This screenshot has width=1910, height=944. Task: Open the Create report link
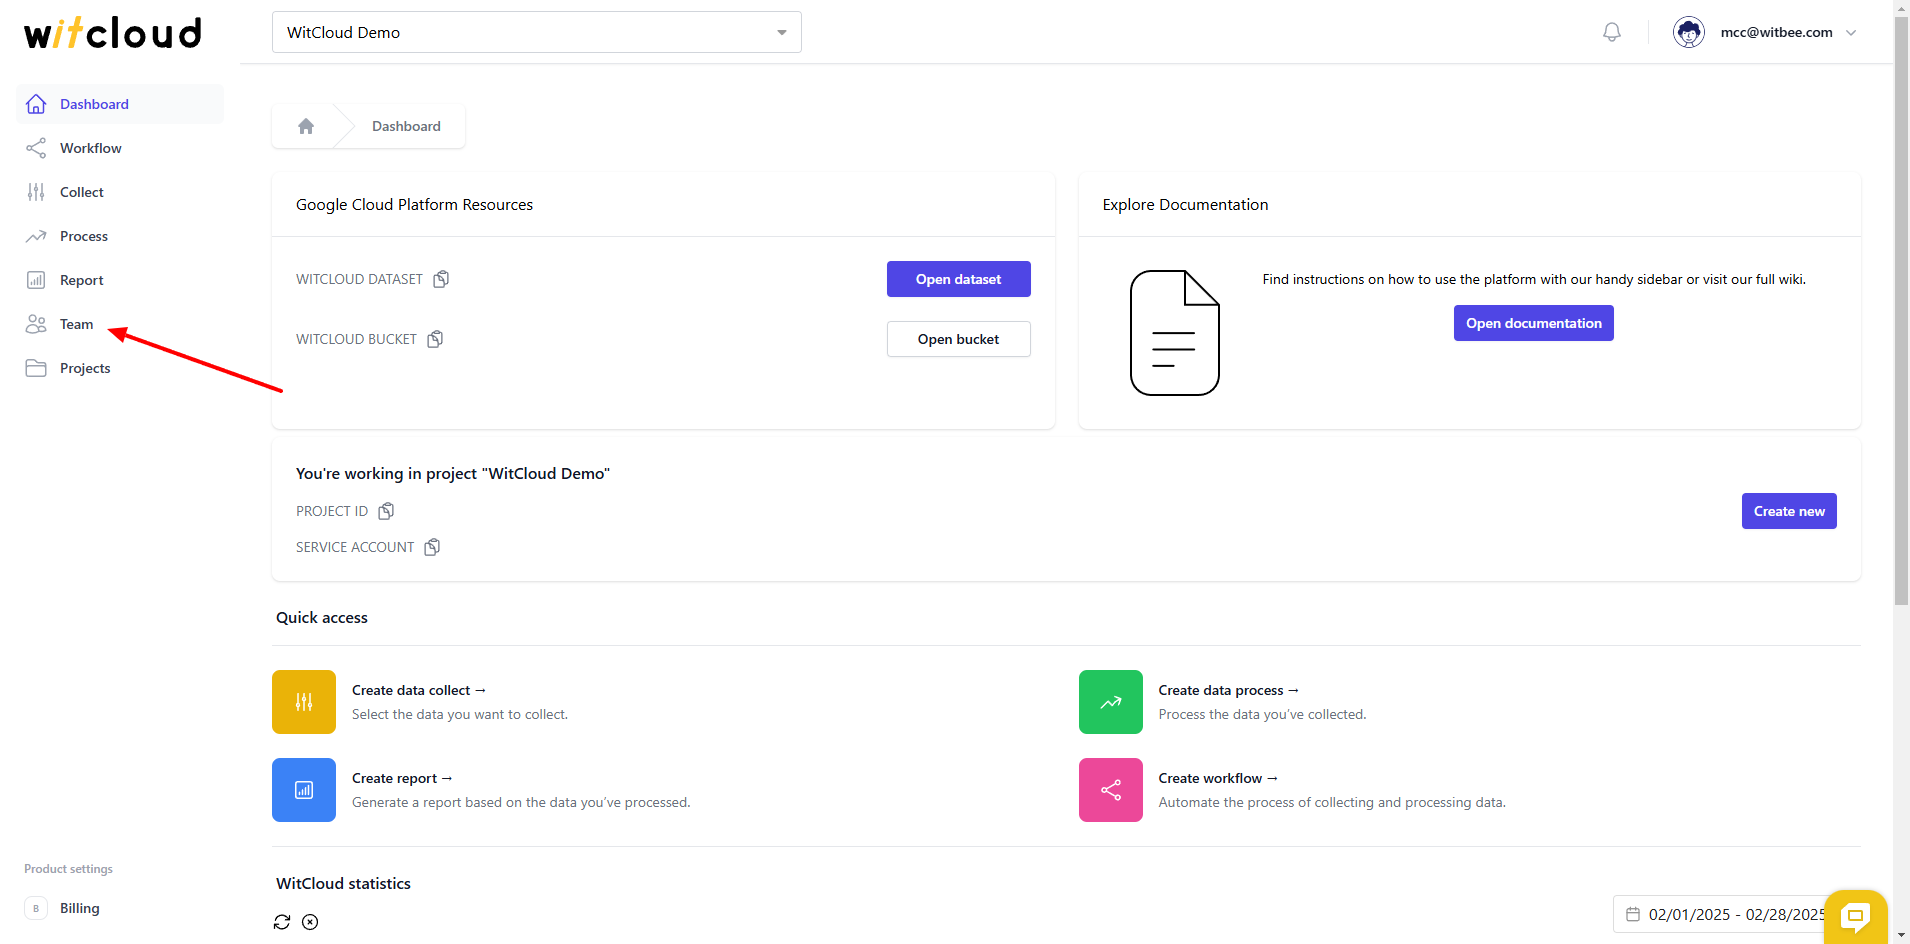pos(402,778)
